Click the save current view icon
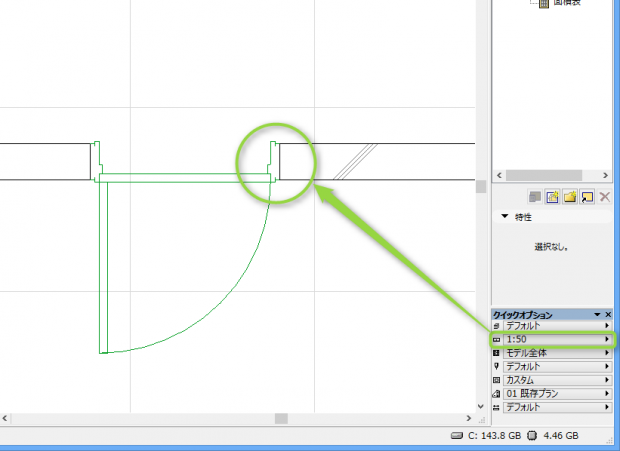This screenshot has width=620, height=451. coord(552,196)
